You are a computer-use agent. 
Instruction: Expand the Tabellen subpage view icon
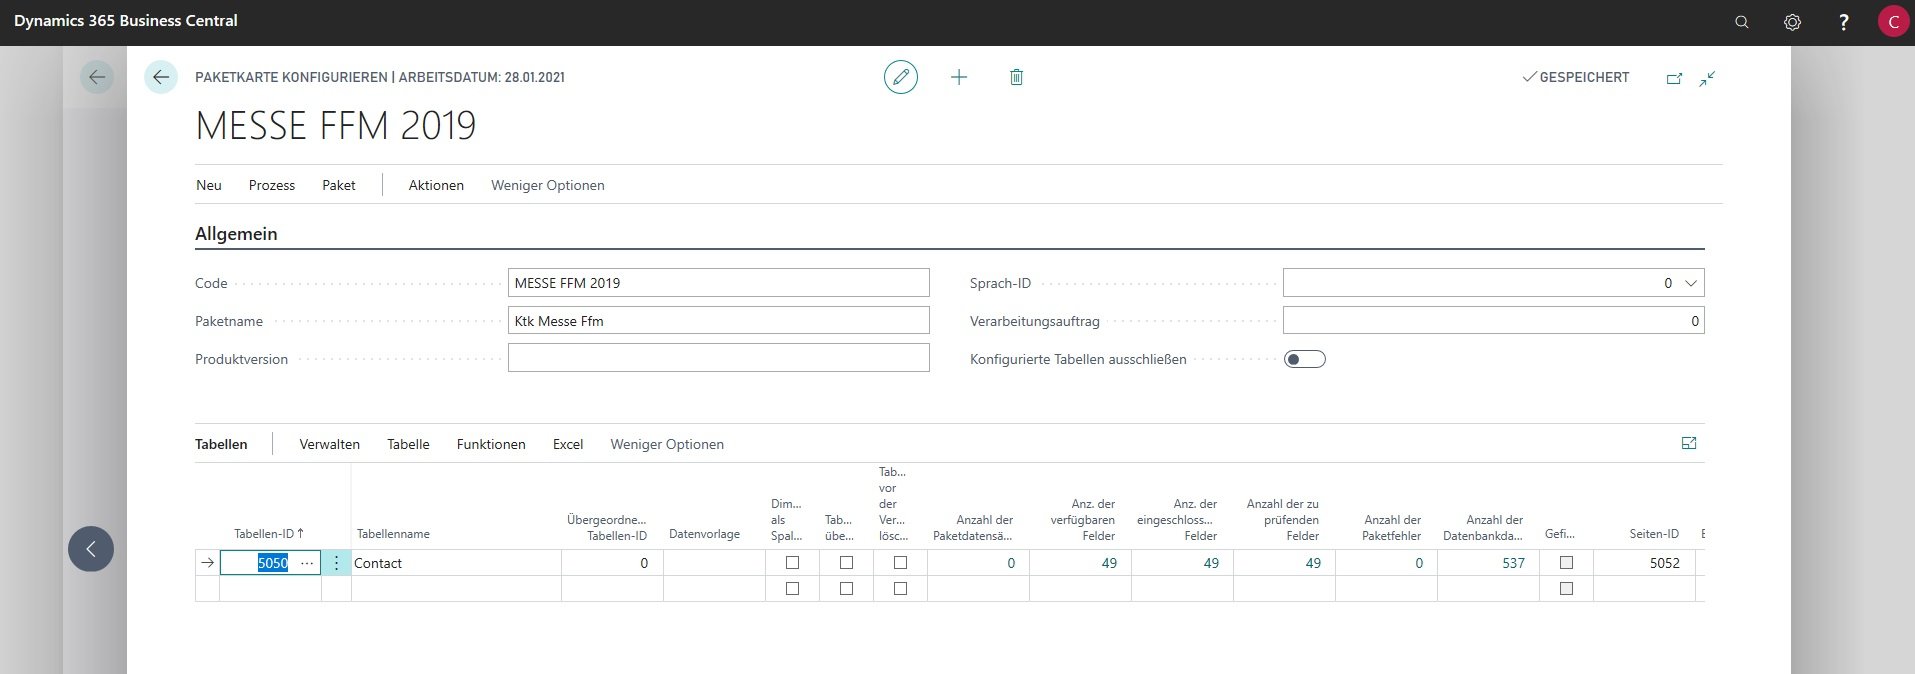pyautogui.click(x=1689, y=443)
